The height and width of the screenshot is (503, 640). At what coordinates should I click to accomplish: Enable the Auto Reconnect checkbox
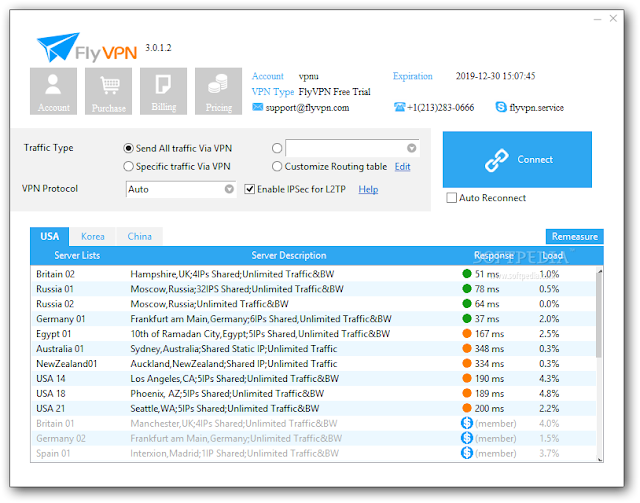[x=451, y=198]
